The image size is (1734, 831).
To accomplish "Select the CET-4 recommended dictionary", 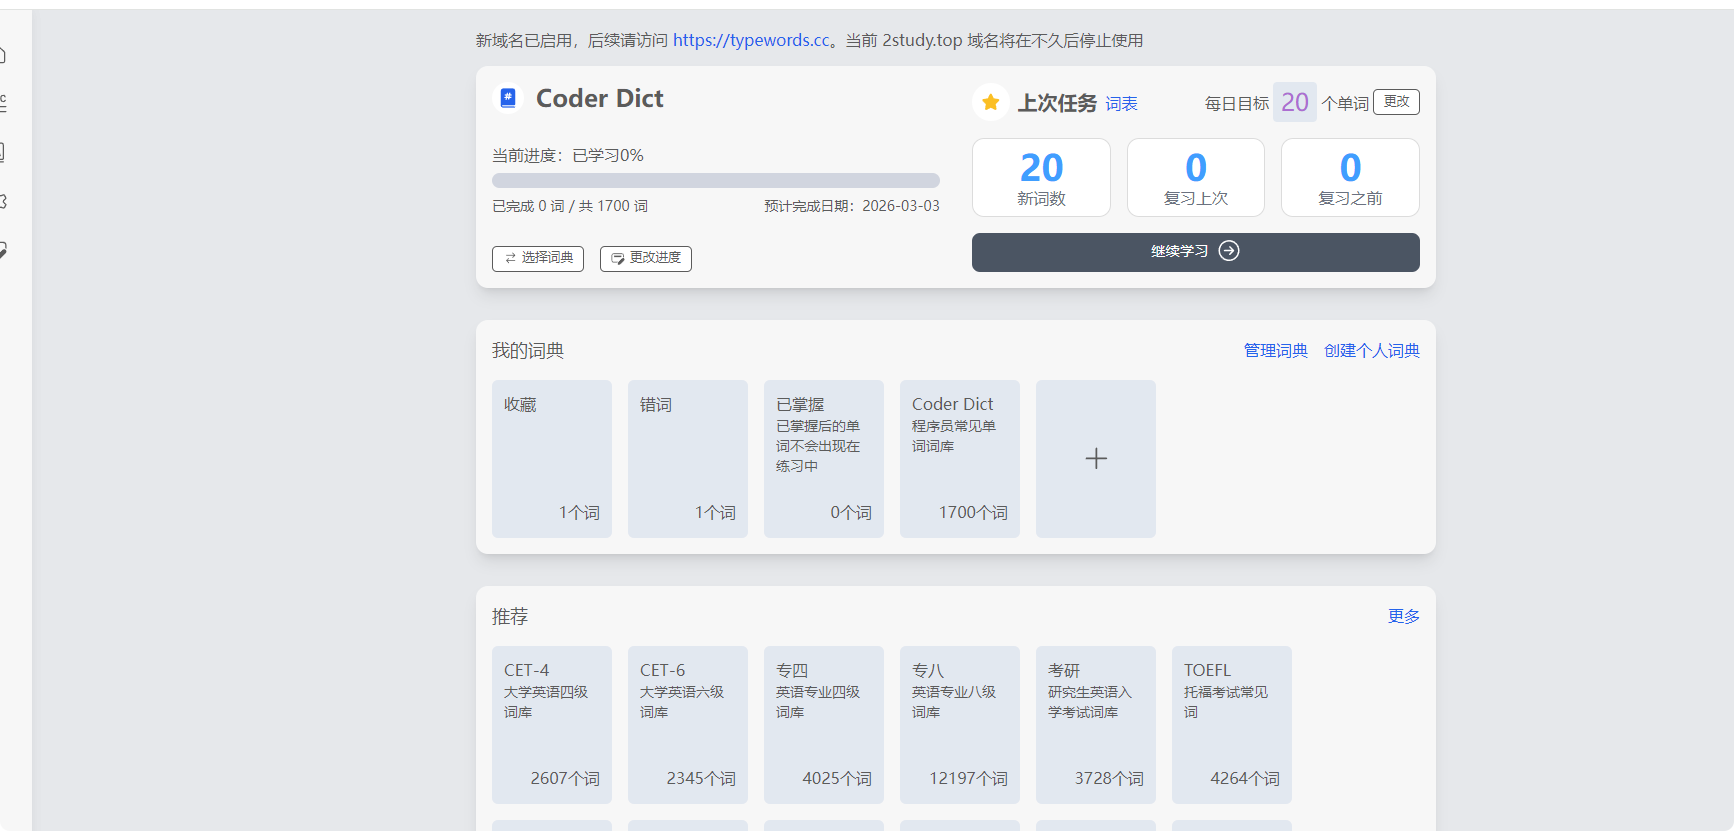I will pyautogui.click(x=552, y=725).
